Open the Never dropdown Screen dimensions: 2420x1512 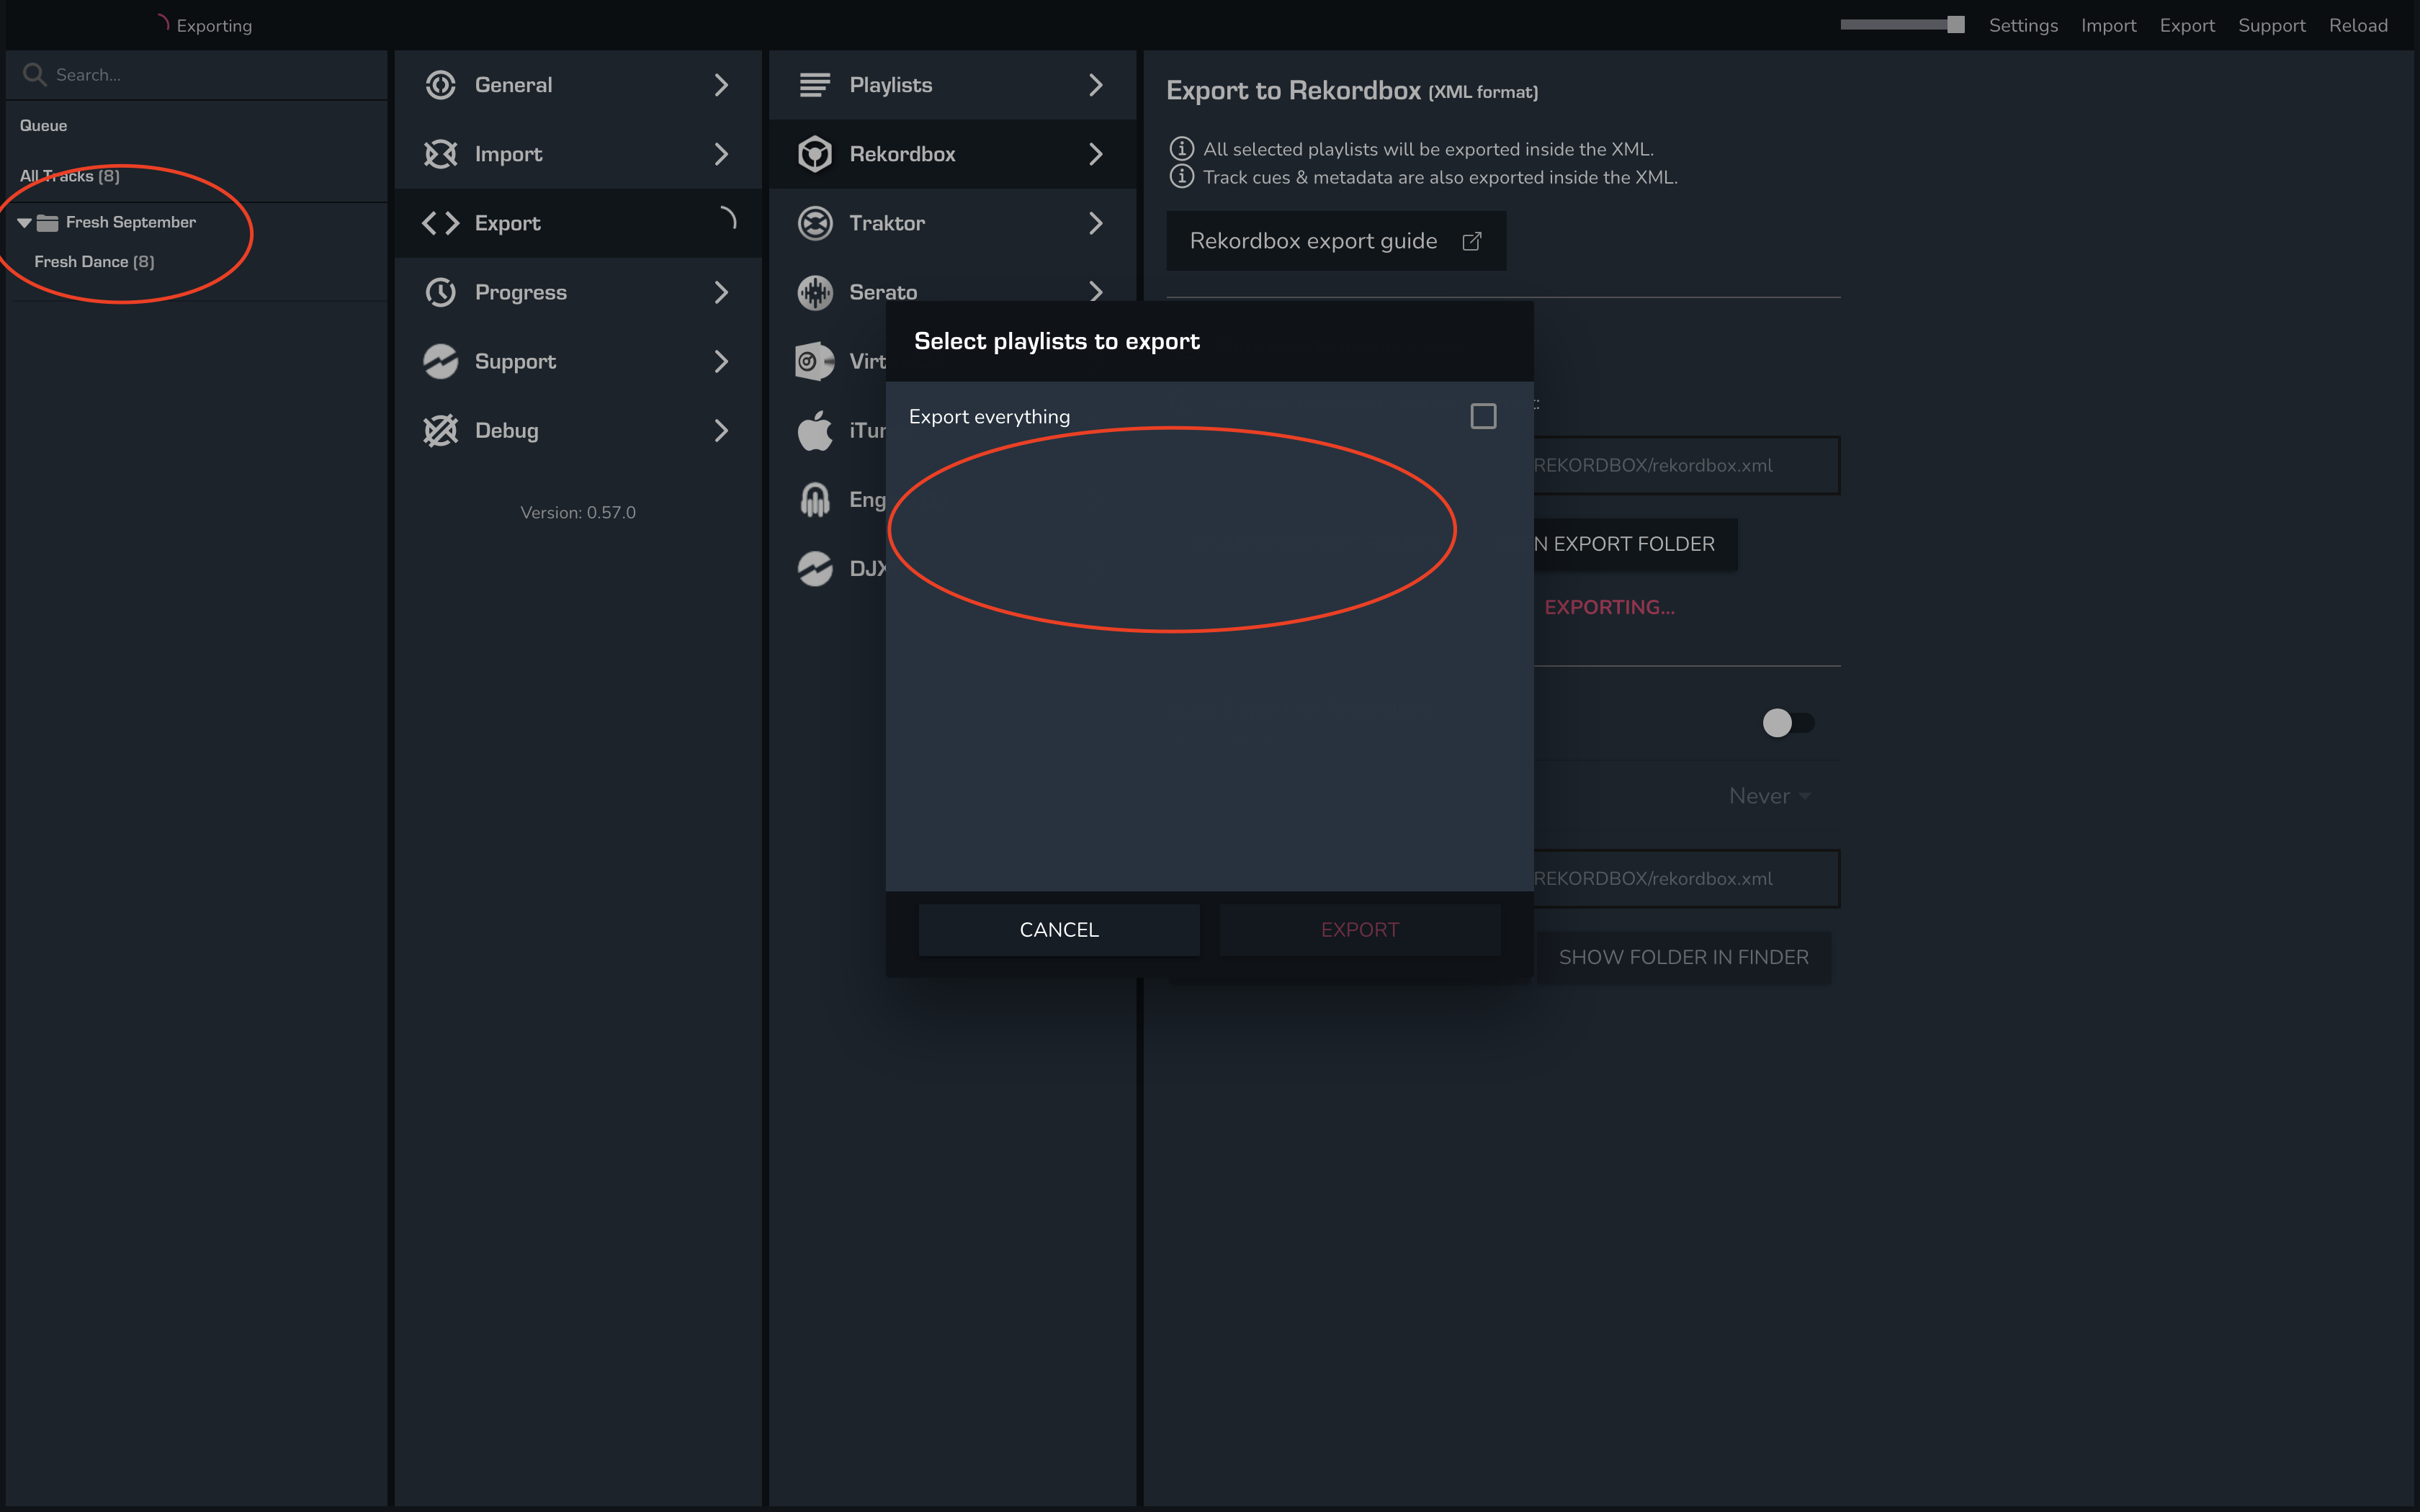pyautogui.click(x=1769, y=796)
